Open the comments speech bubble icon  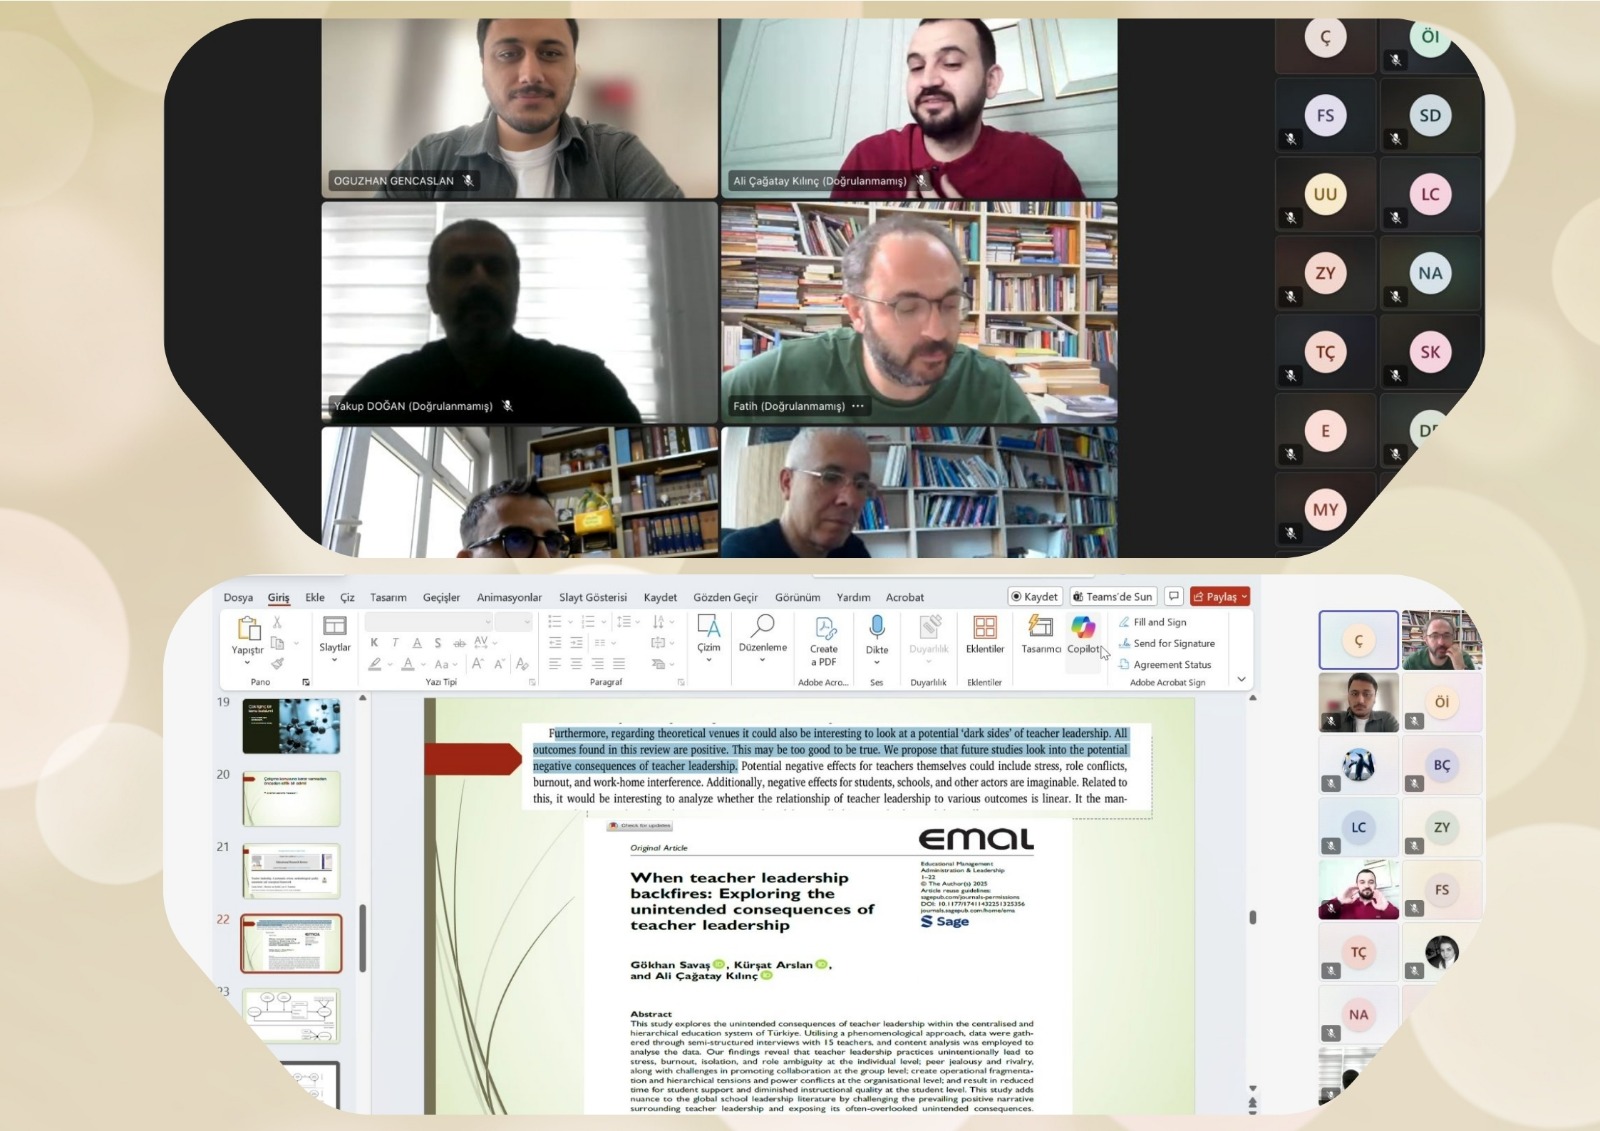click(1174, 597)
